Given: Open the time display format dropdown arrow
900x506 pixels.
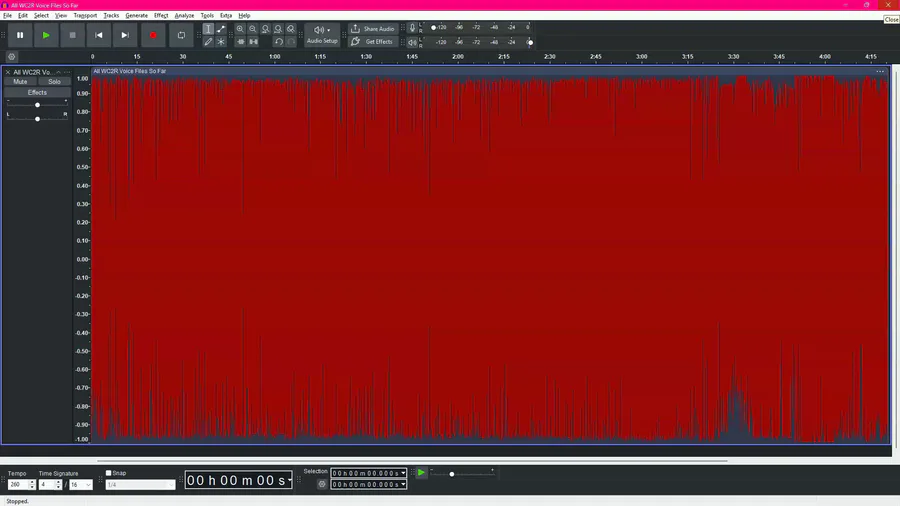Looking at the screenshot, I should click(x=289, y=480).
